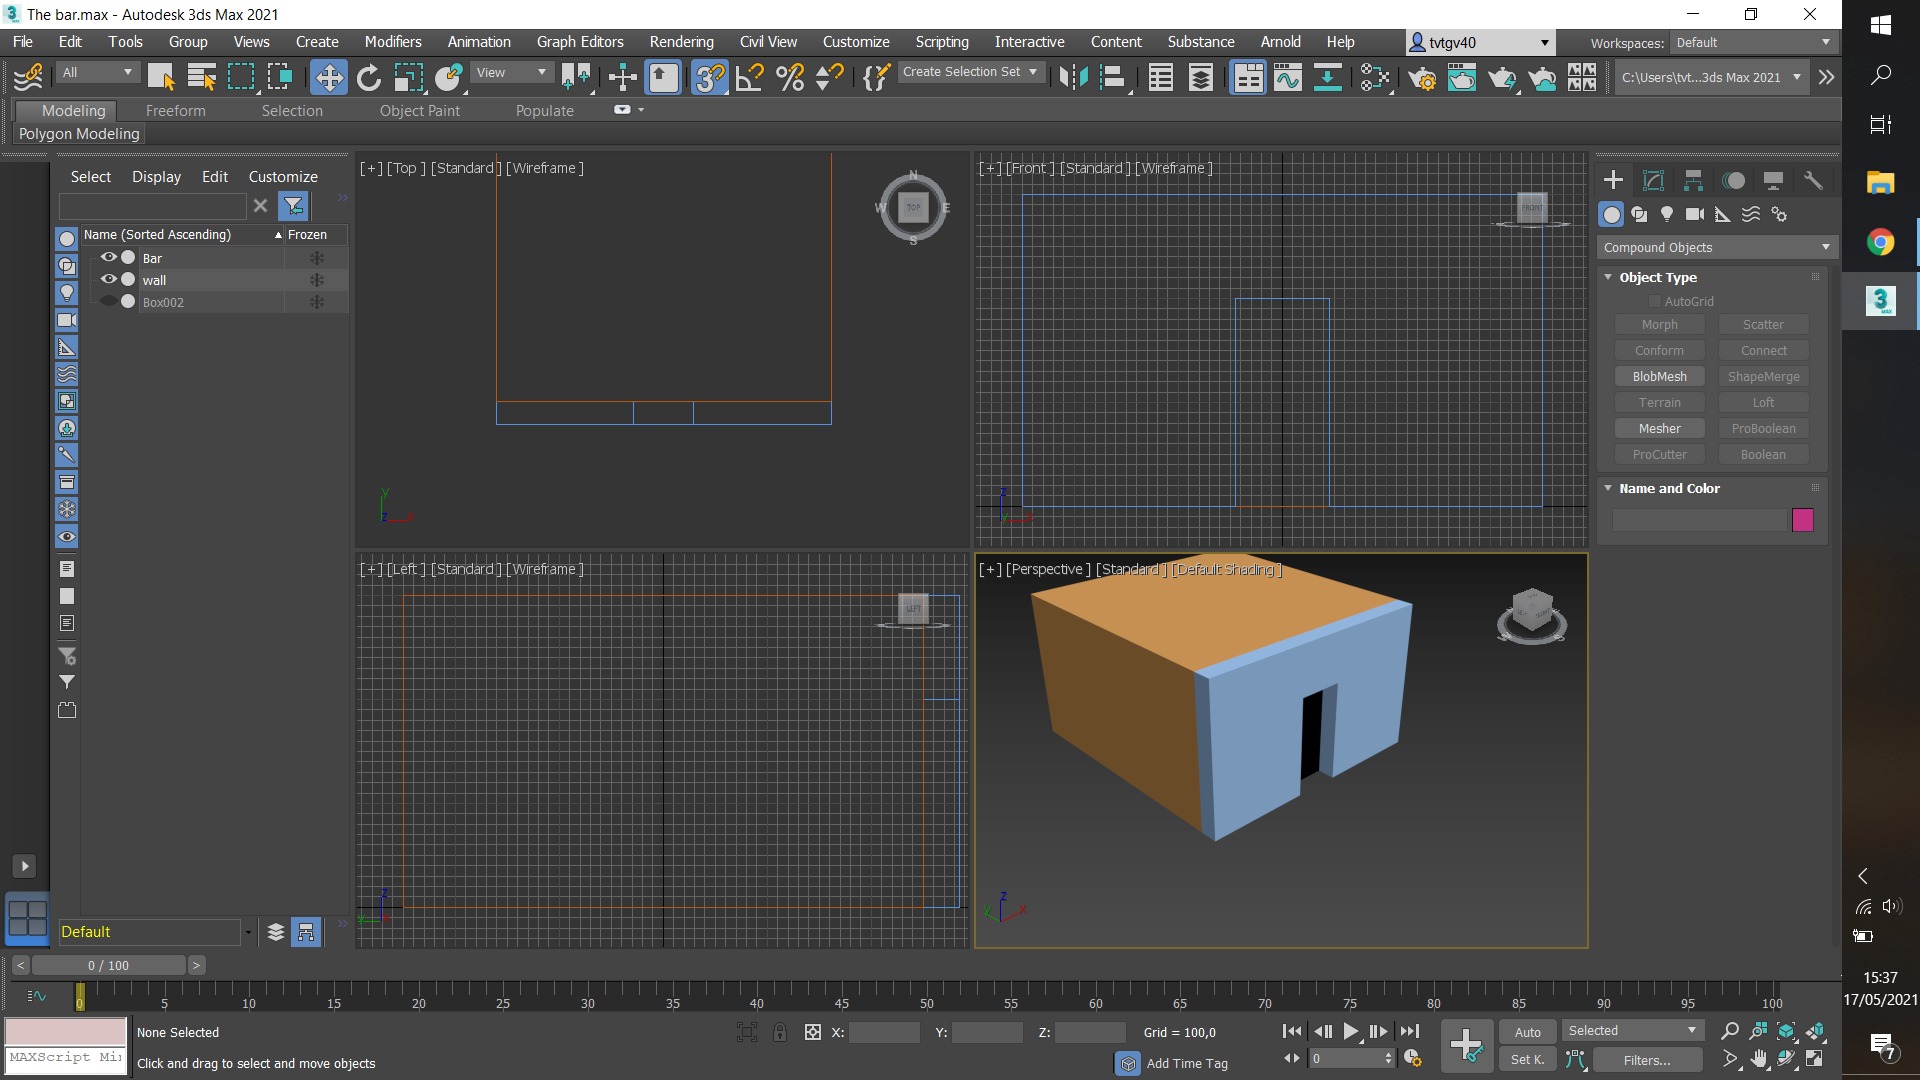This screenshot has height=1080, width=1920.
Task: Open the Graph Editors menu
Action: (580, 41)
